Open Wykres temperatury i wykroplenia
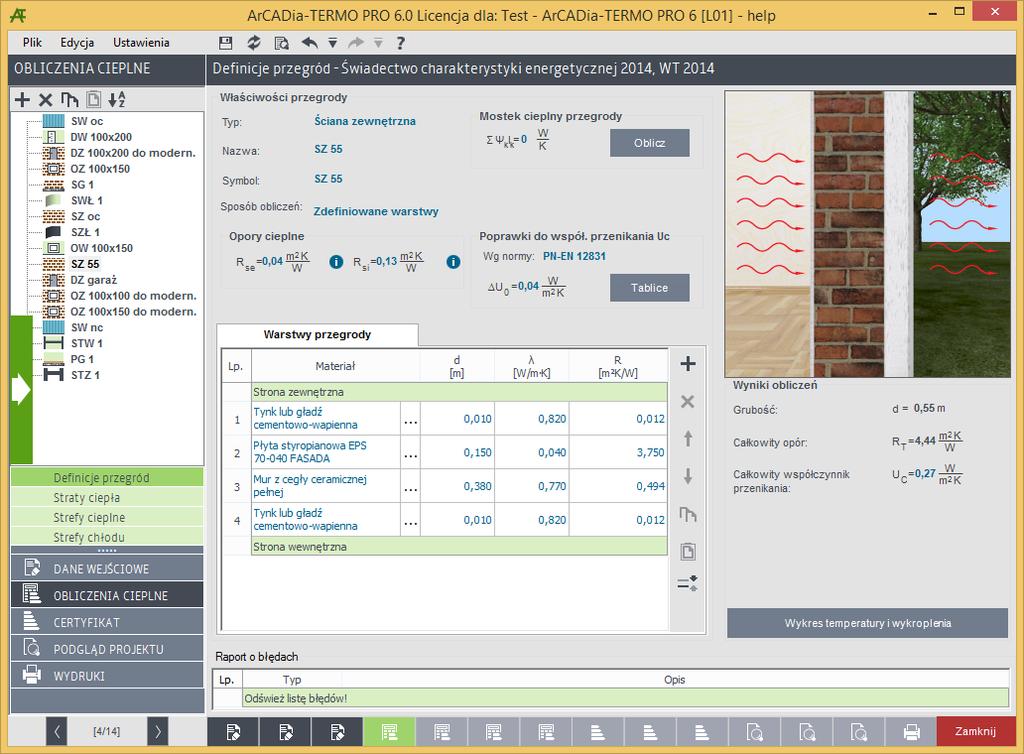1024x754 pixels. click(867, 623)
